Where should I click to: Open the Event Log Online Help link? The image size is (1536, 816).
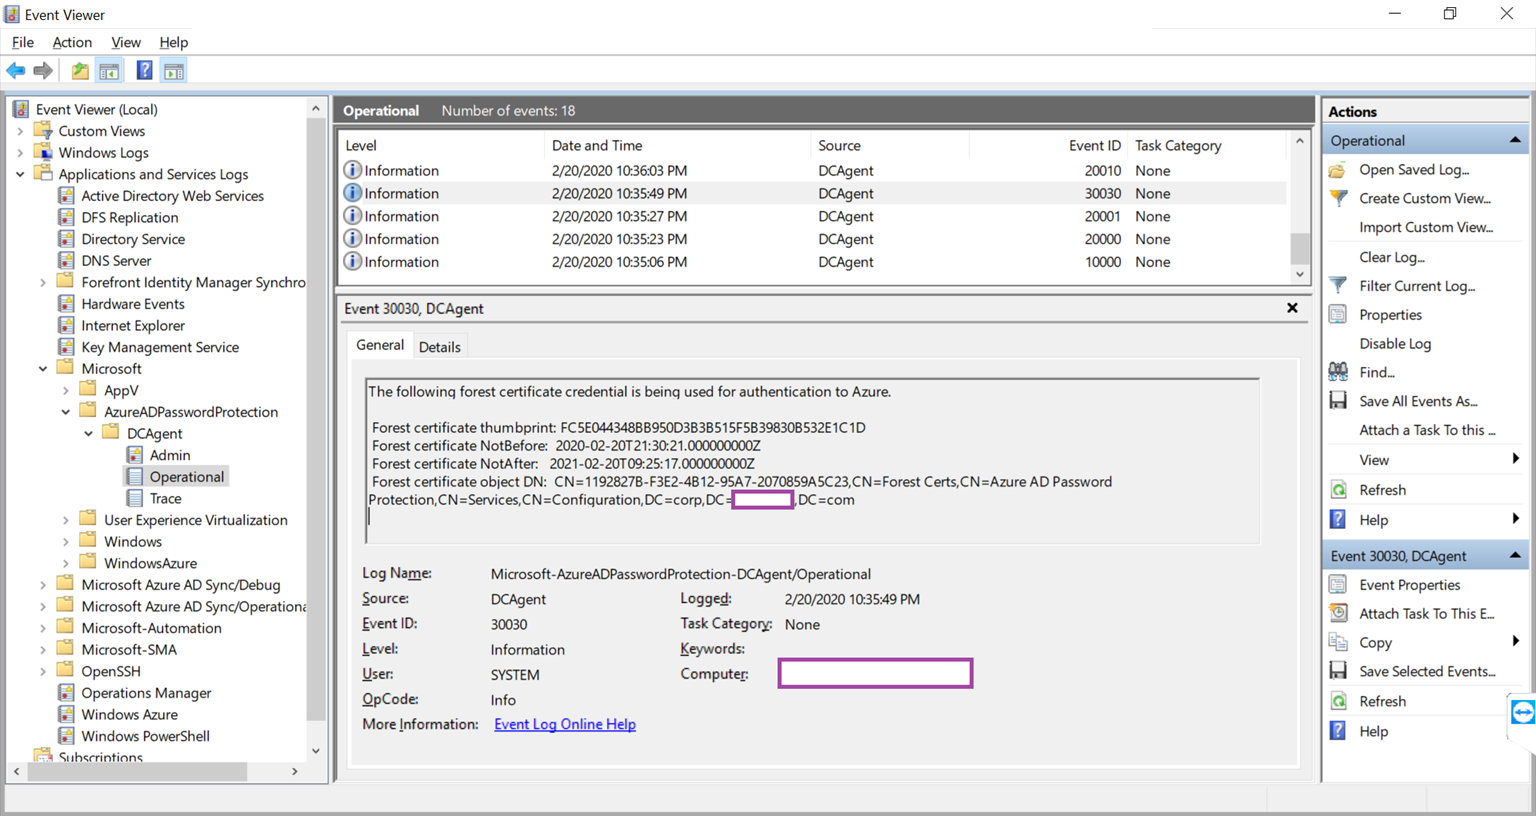565,724
